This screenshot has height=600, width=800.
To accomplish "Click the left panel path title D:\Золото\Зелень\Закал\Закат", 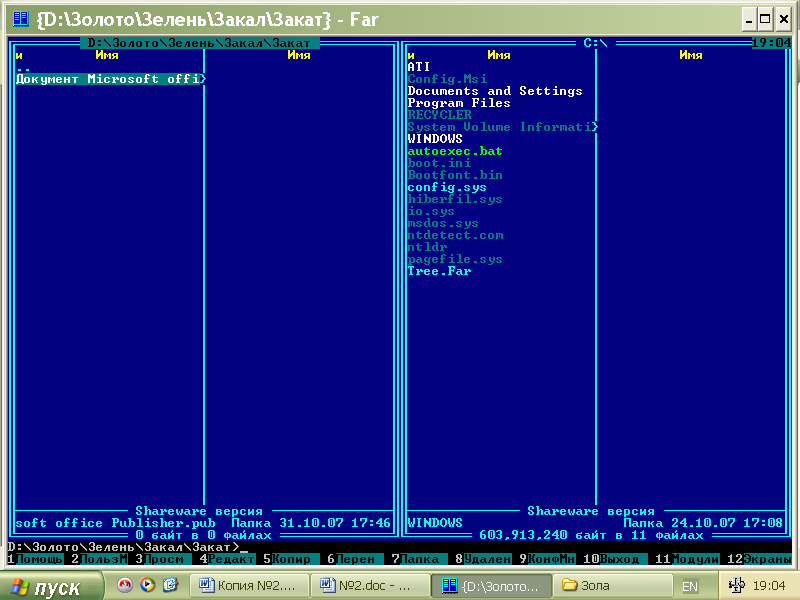I will 199,43.
